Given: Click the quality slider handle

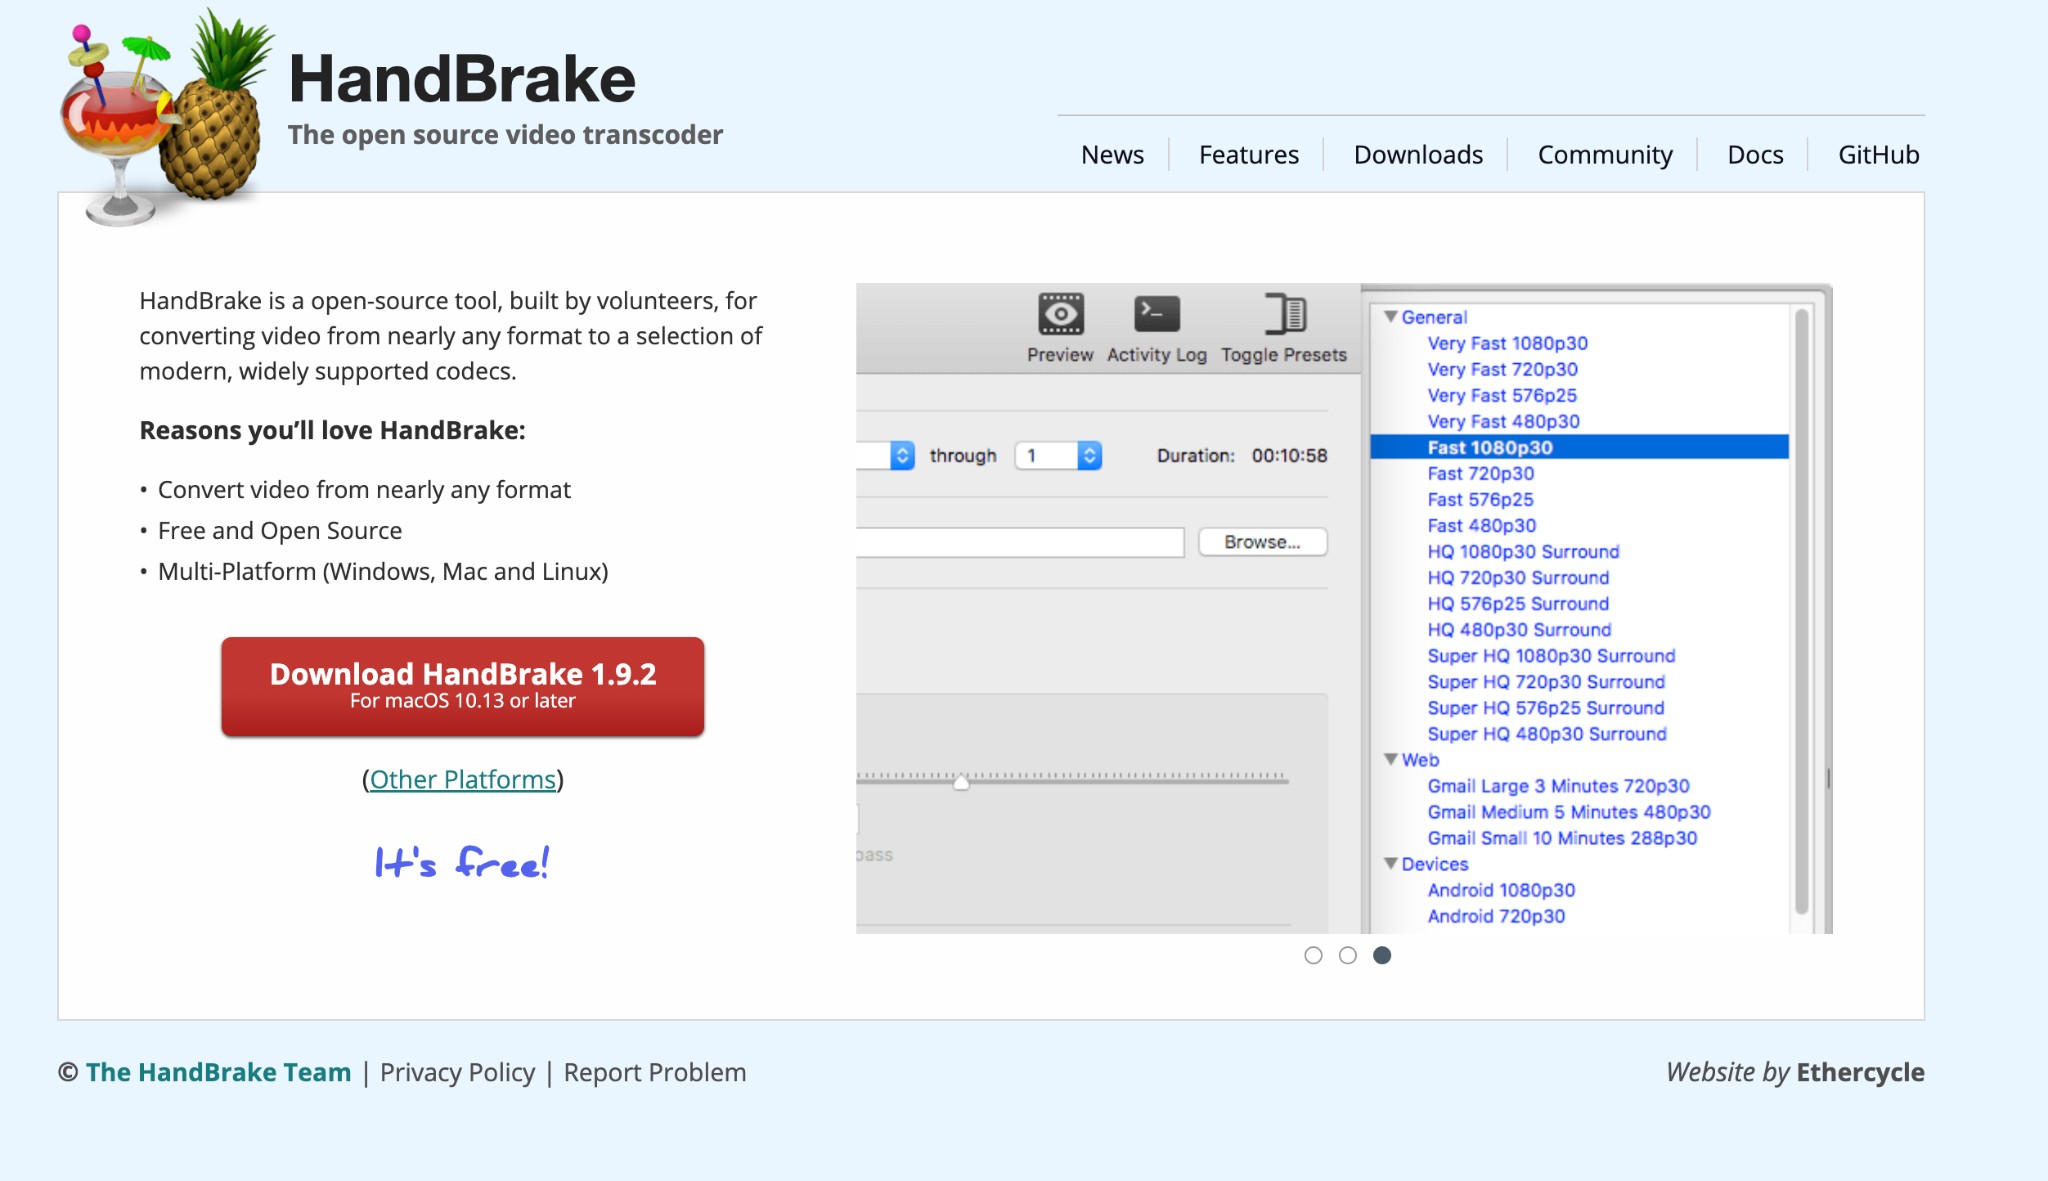Looking at the screenshot, I should click(x=961, y=782).
